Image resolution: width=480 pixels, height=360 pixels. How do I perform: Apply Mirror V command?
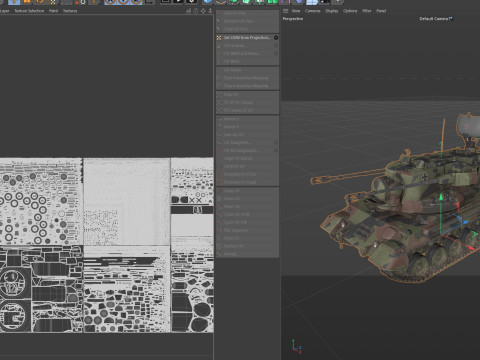247,127
